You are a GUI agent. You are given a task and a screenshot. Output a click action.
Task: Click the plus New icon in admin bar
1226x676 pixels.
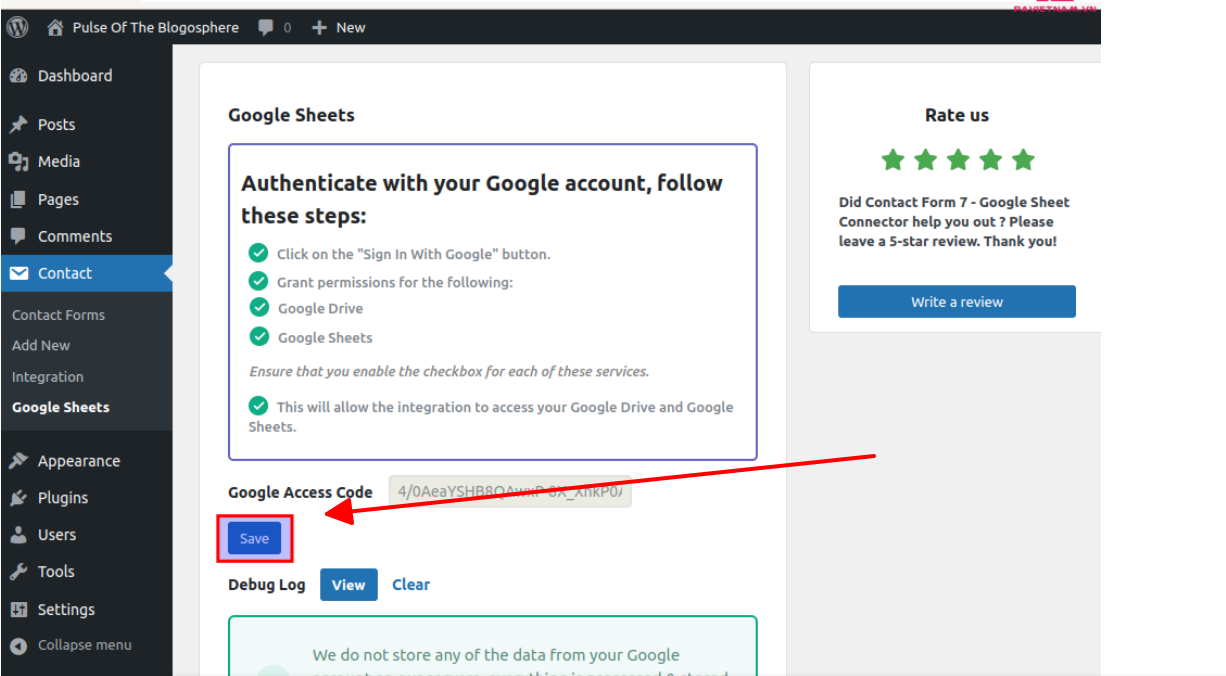[320, 27]
